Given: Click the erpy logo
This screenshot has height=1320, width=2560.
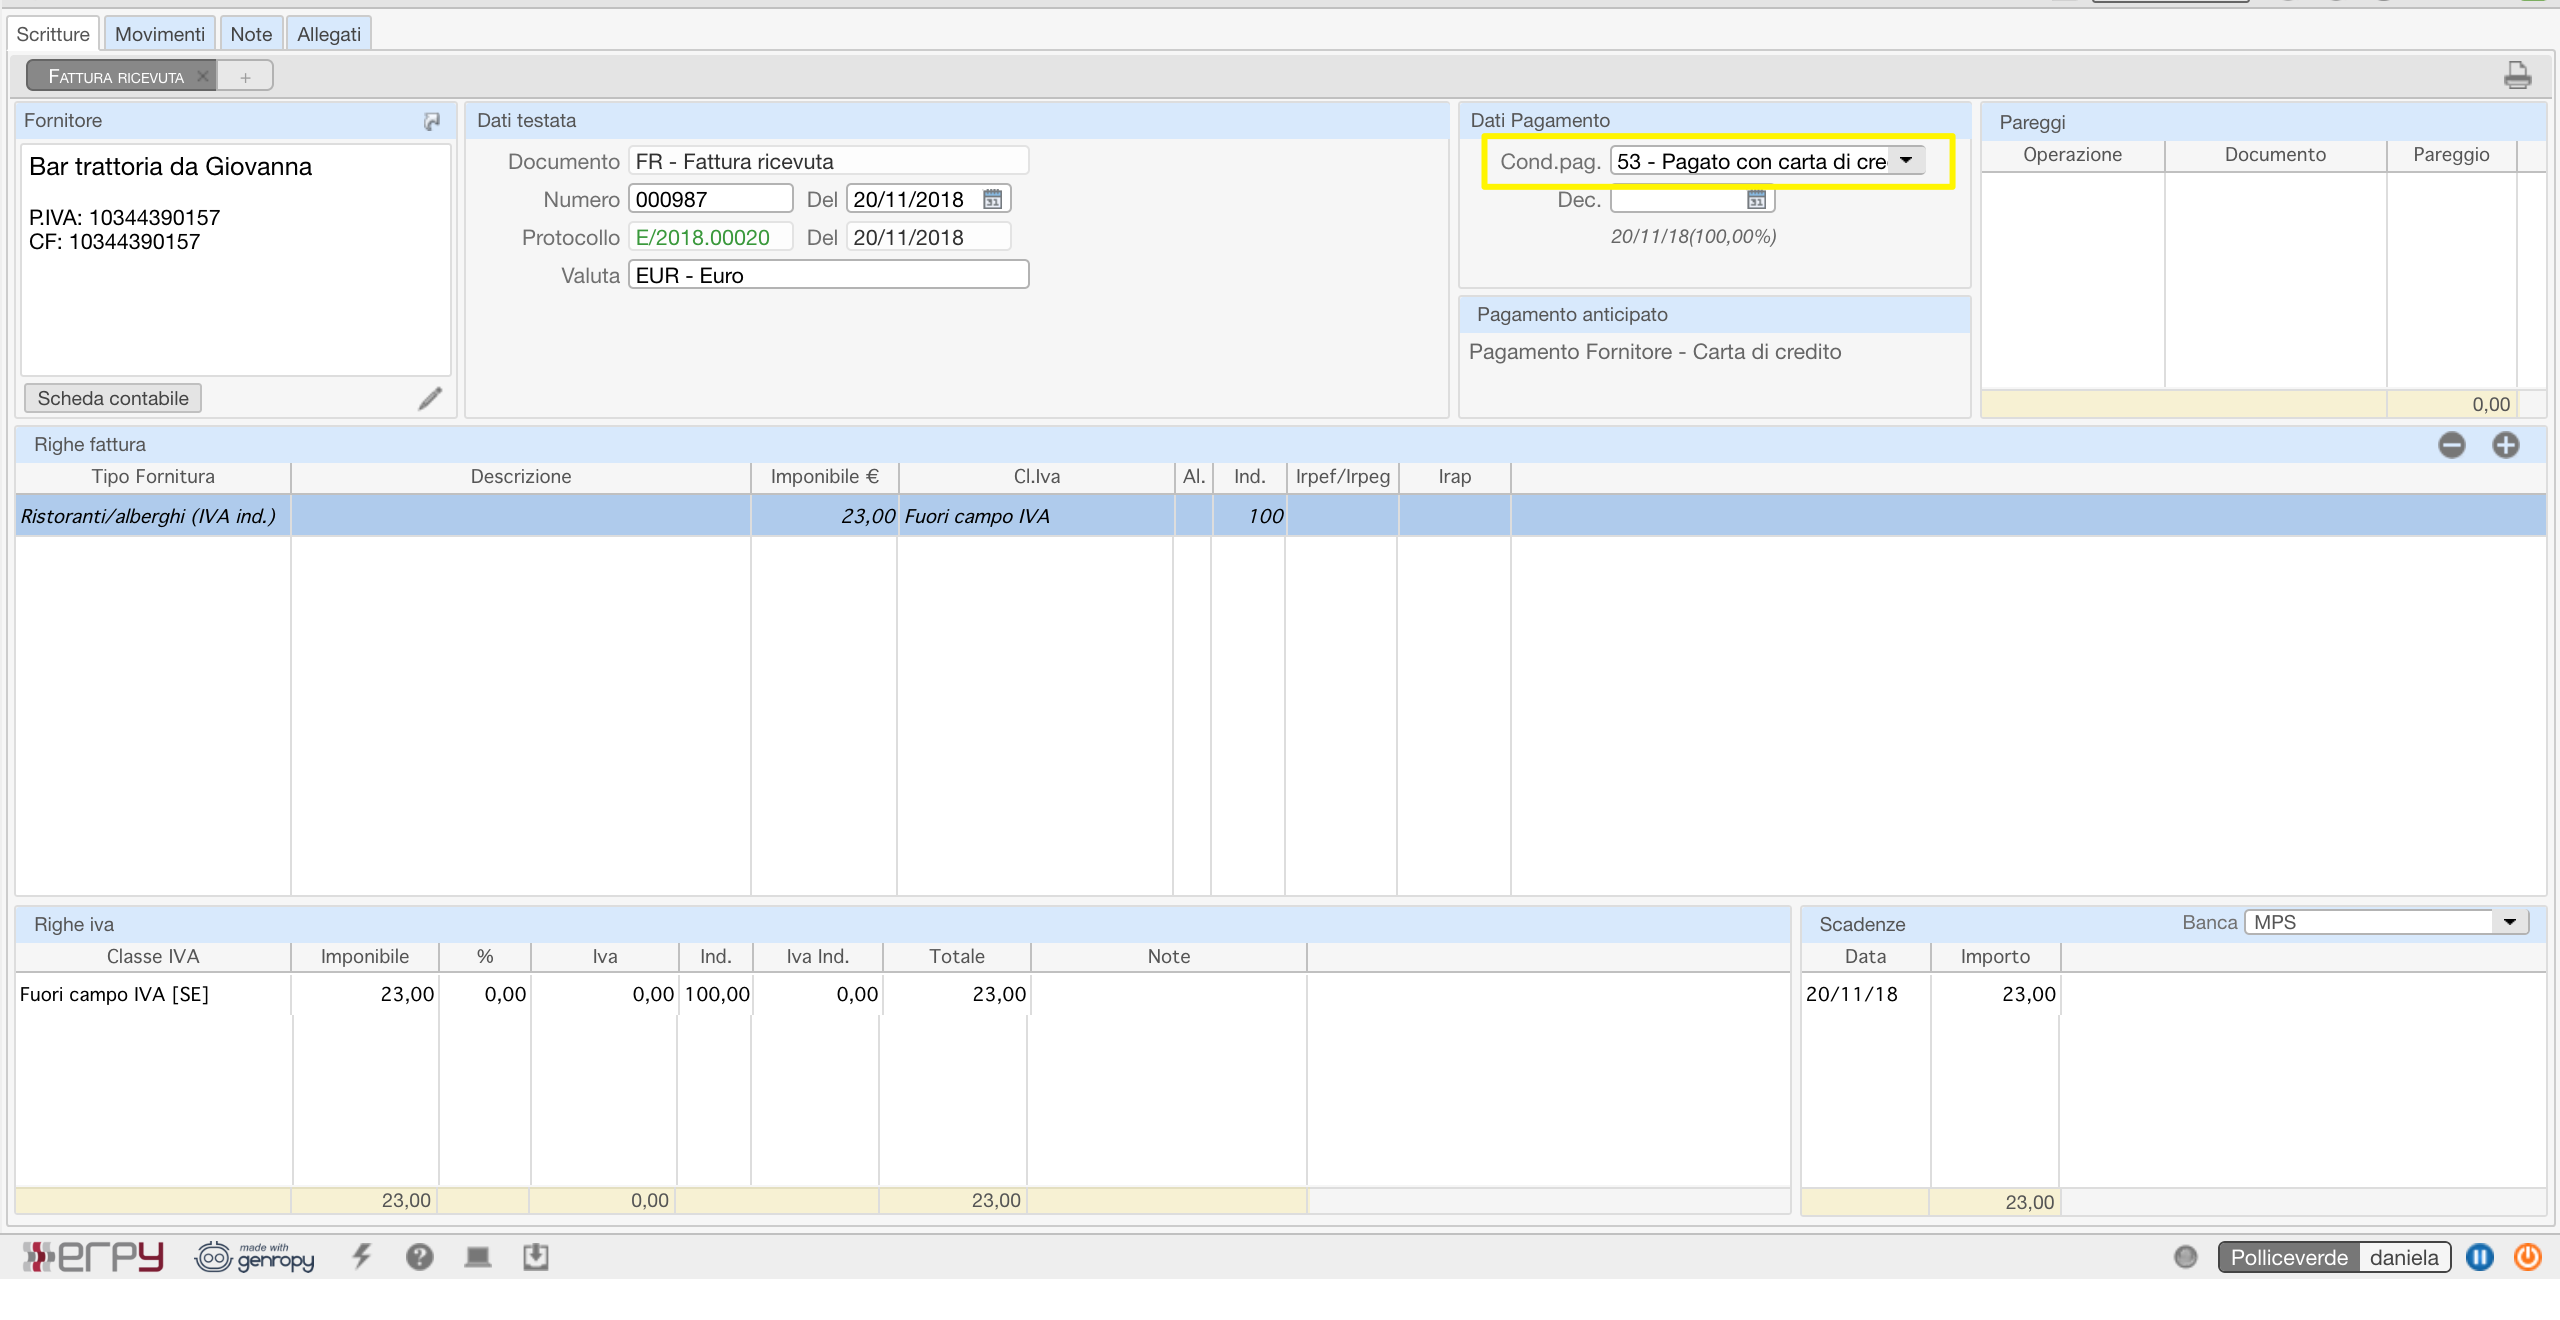Looking at the screenshot, I should point(93,1256).
